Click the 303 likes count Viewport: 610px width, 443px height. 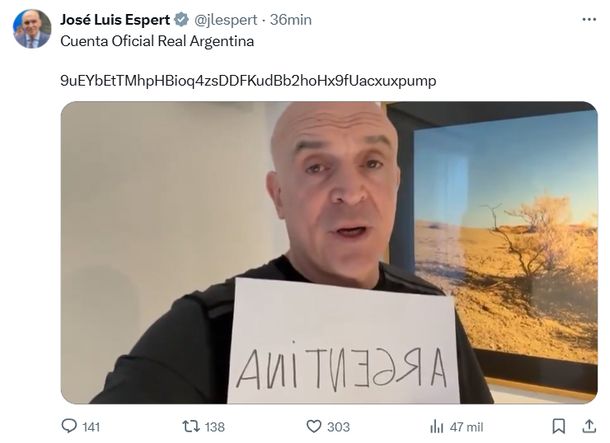coord(338,427)
